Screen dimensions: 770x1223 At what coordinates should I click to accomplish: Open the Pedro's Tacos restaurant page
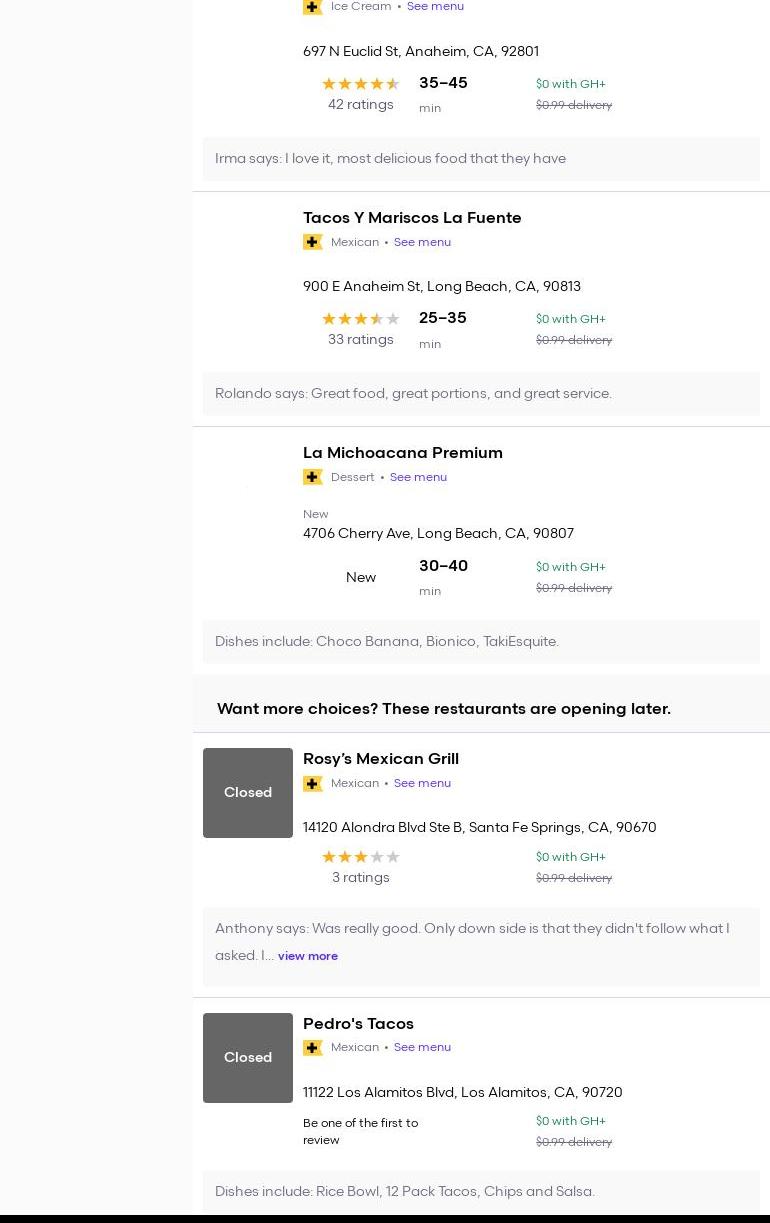[358, 1024]
